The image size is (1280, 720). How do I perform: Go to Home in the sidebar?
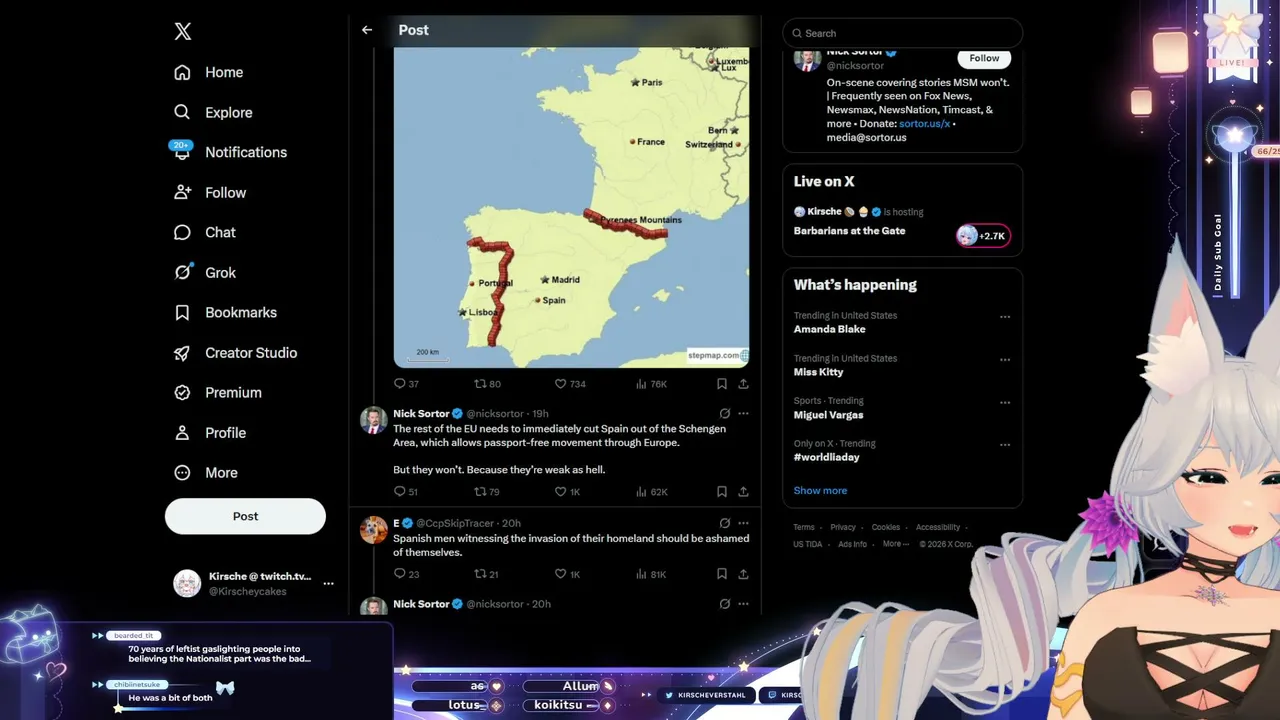pos(209,72)
